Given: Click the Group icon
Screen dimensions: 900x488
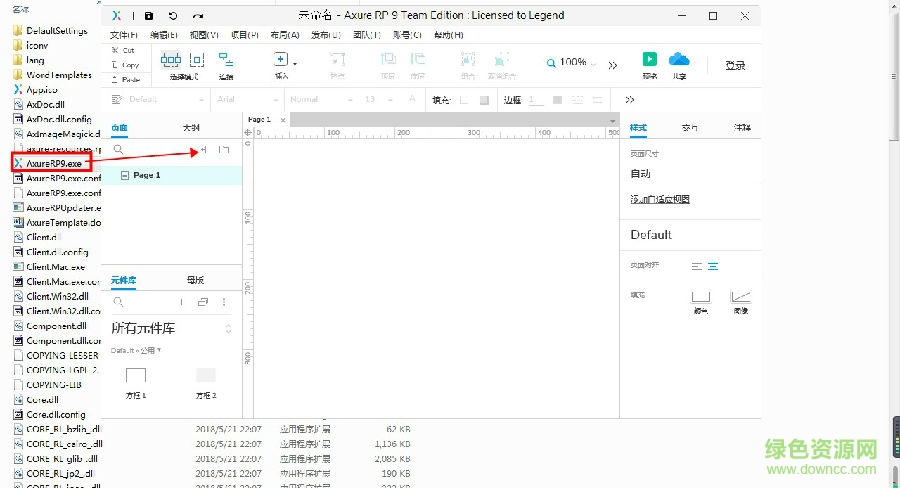Looking at the screenshot, I should coord(468,59).
